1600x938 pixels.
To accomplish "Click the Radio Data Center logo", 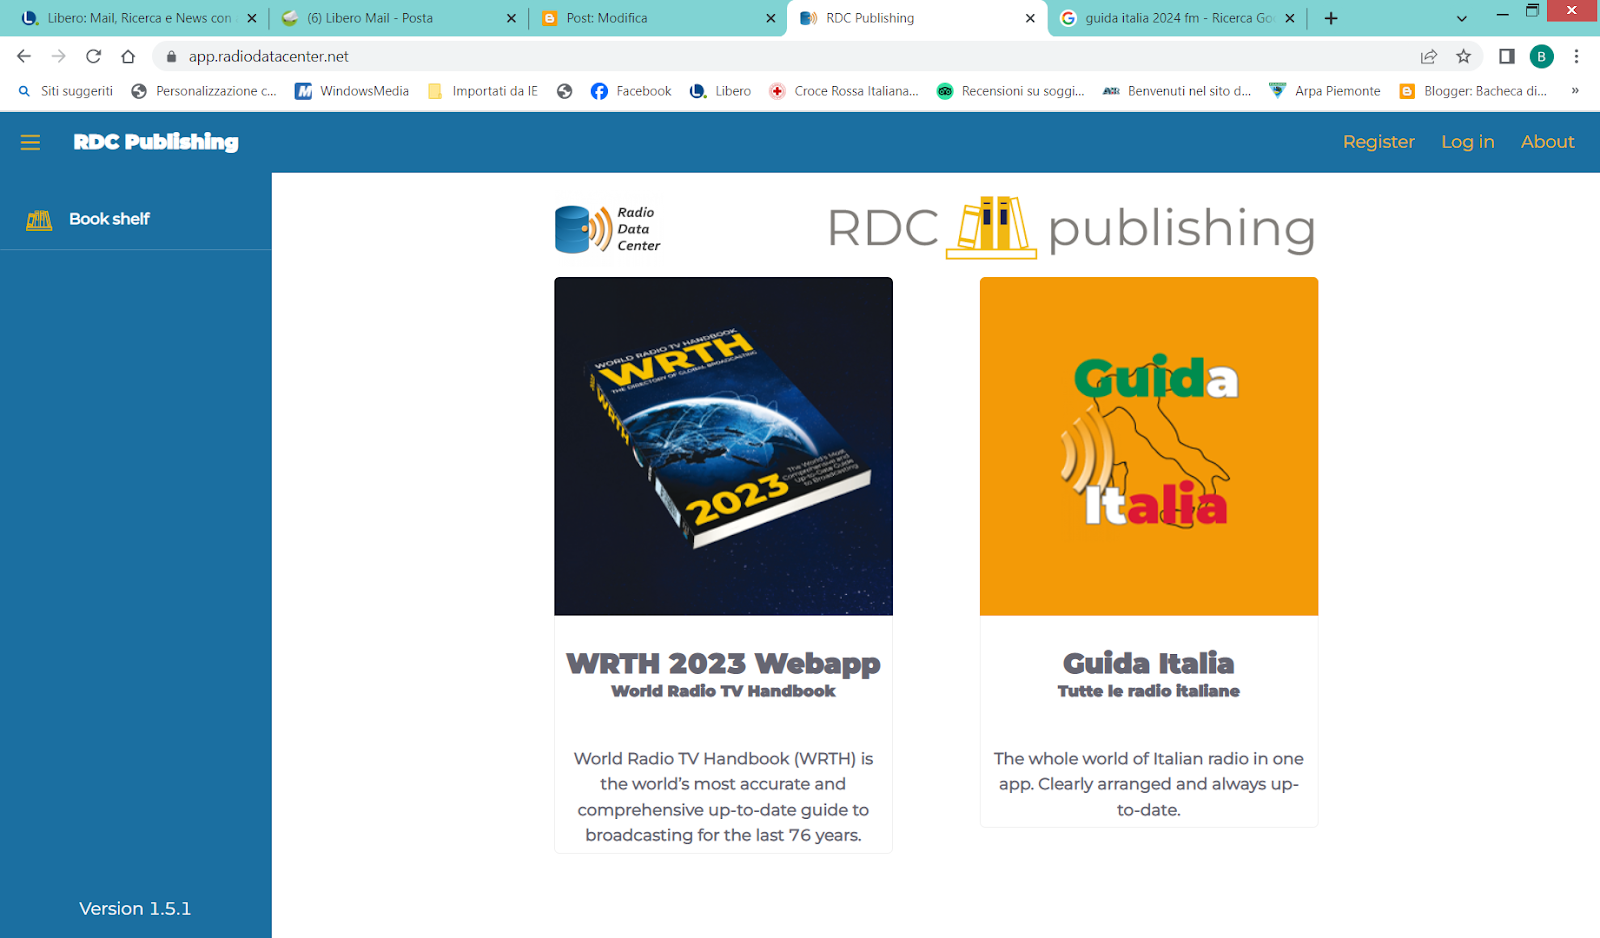I will tap(608, 229).
